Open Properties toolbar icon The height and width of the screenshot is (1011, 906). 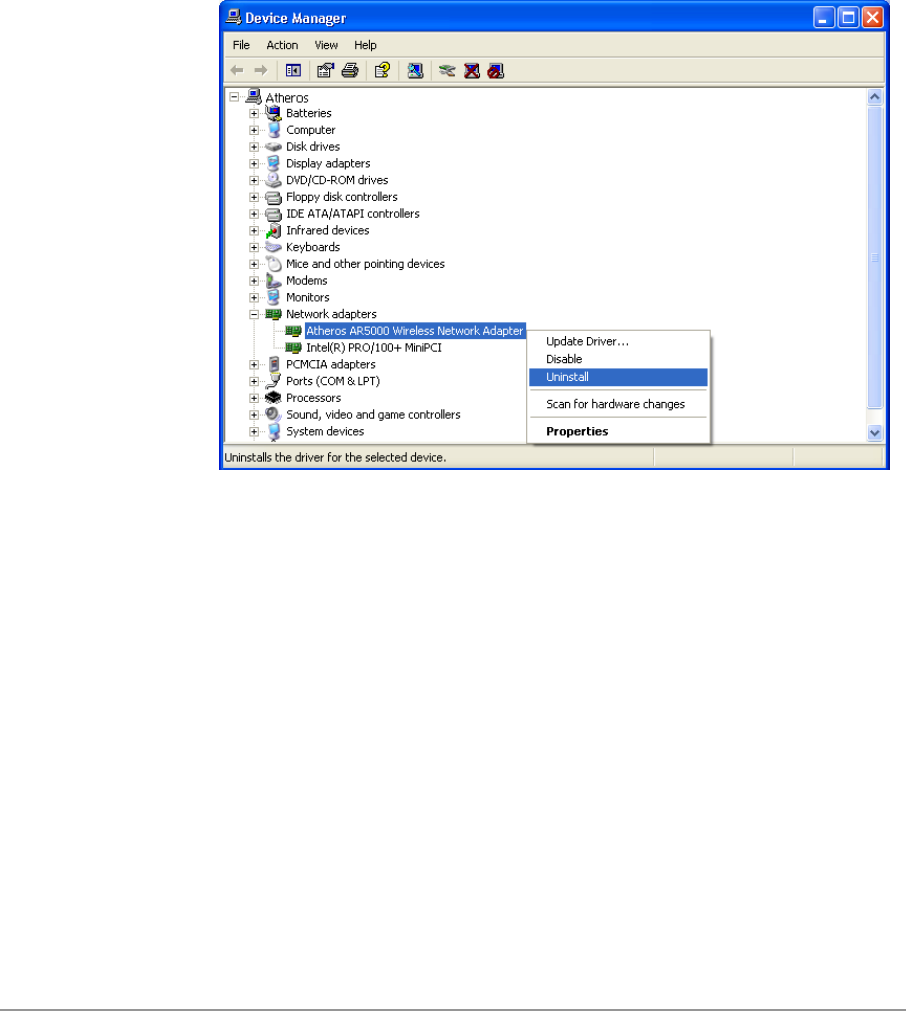point(326,70)
